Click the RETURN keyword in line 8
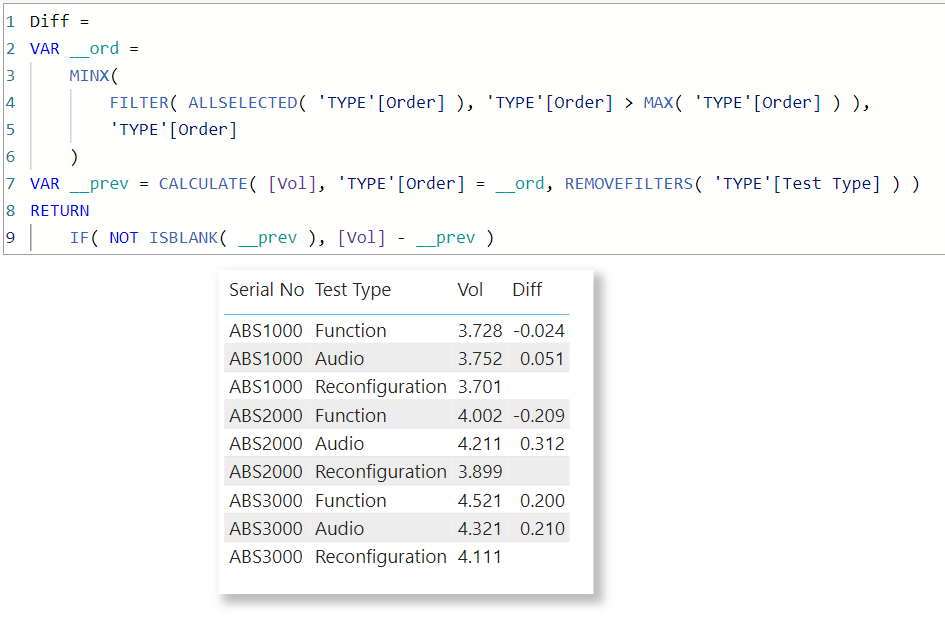This screenshot has height=621, width=945. point(60,211)
